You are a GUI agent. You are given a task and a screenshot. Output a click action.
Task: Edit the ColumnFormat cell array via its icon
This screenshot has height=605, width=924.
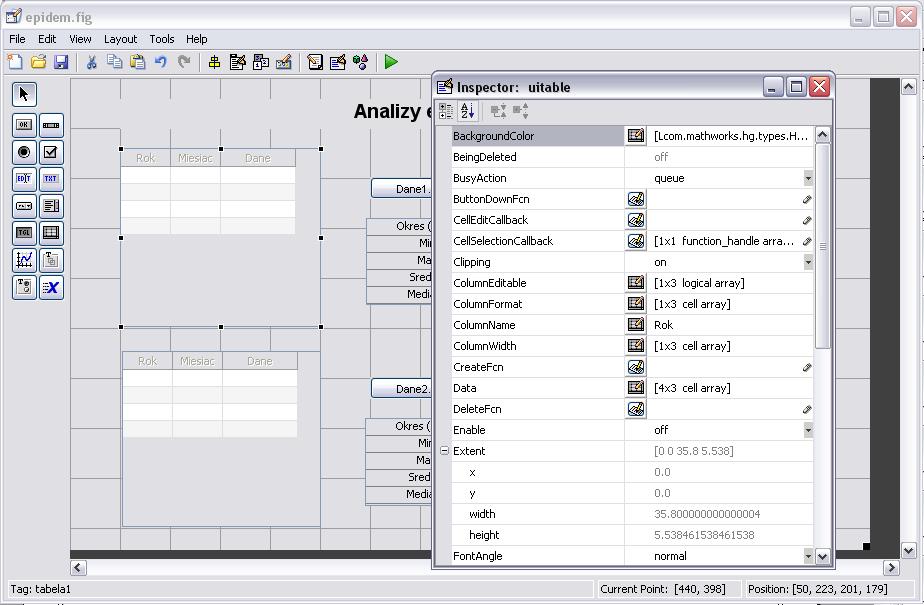[x=635, y=304]
